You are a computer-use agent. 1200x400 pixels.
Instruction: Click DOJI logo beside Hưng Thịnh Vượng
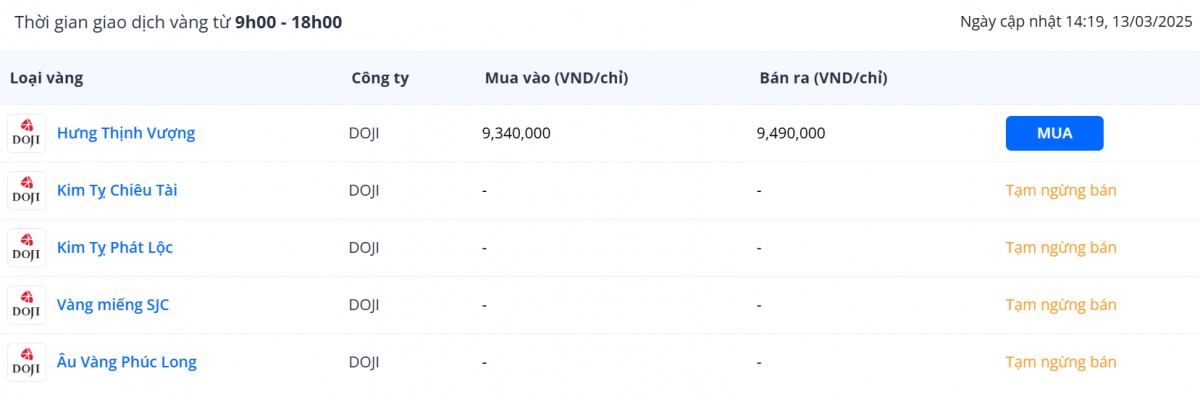[x=26, y=133]
